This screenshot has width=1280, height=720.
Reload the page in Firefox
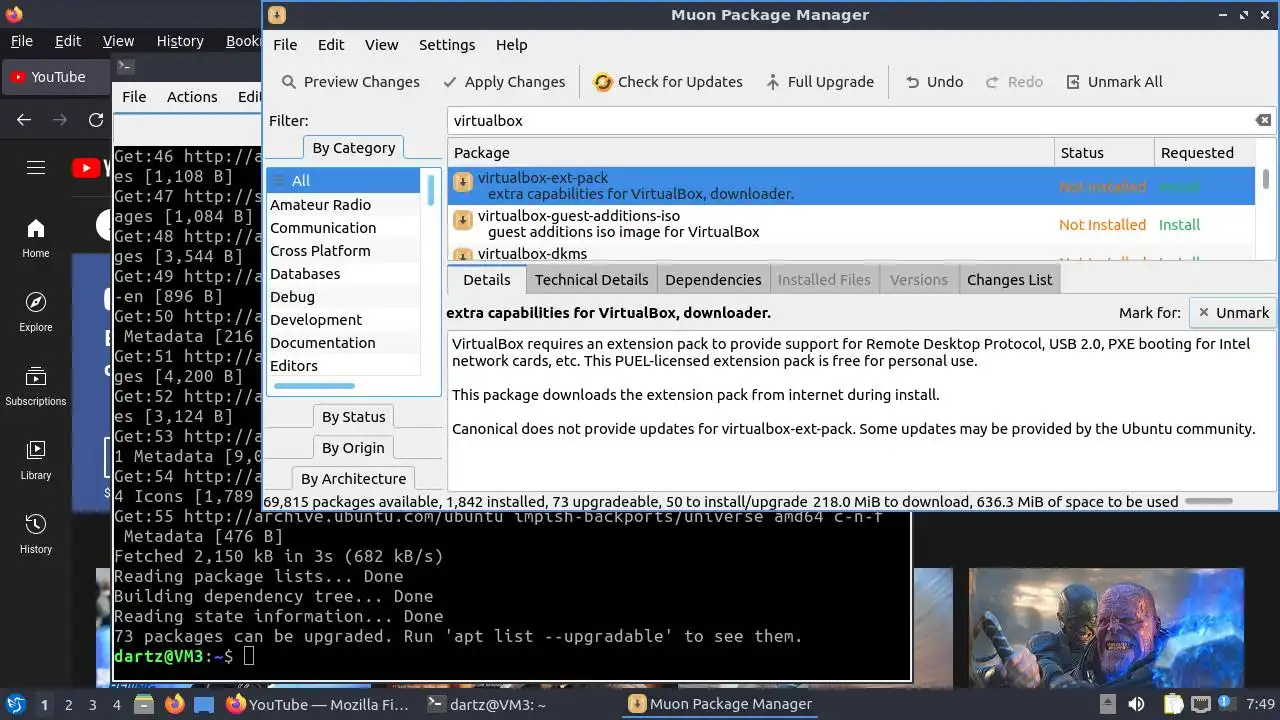coord(96,120)
